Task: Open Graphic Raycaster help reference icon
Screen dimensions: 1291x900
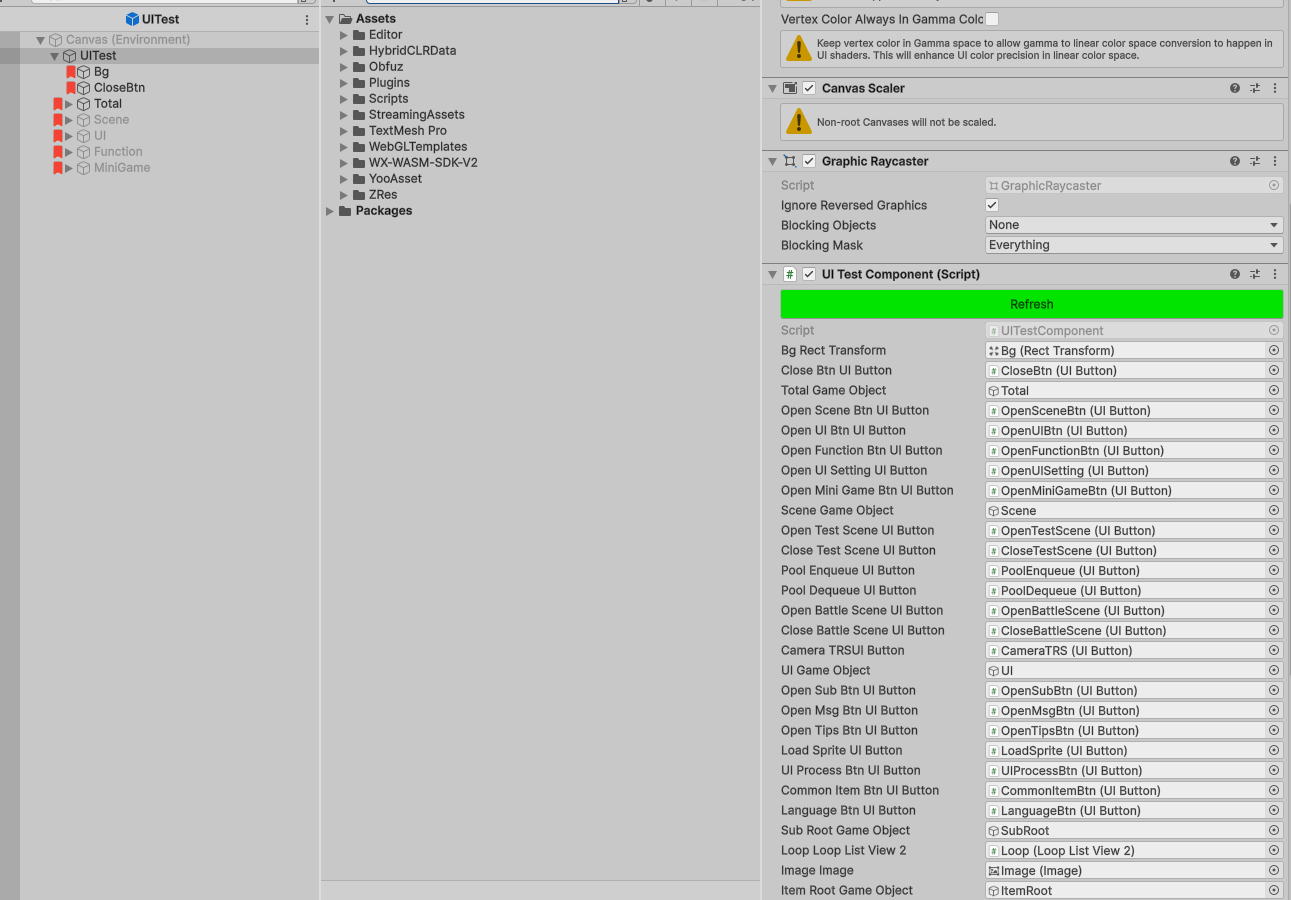Action: click(x=1235, y=161)
